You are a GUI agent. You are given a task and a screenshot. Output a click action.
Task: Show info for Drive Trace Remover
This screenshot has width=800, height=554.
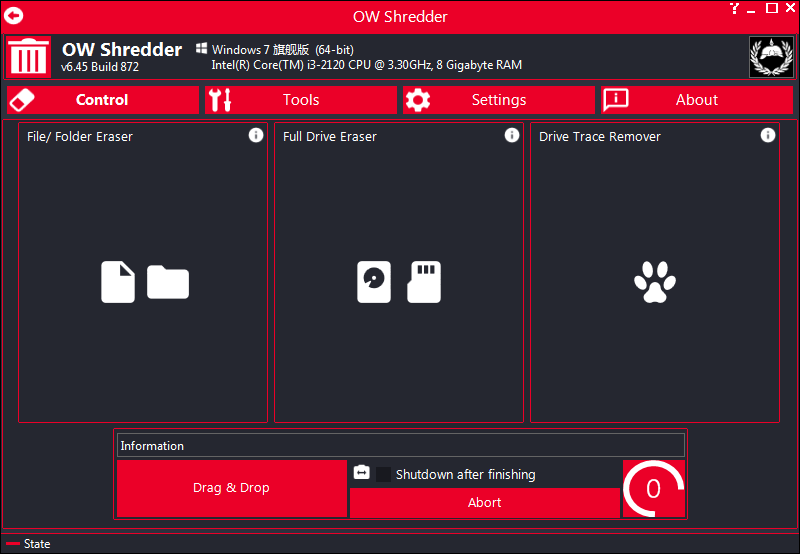click(768, 135)
